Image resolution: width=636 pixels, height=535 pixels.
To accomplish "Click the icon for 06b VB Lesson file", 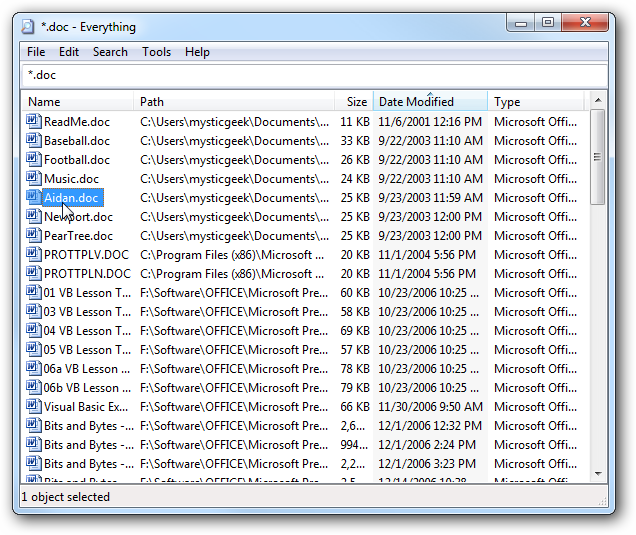I will (x=34, y=388).
